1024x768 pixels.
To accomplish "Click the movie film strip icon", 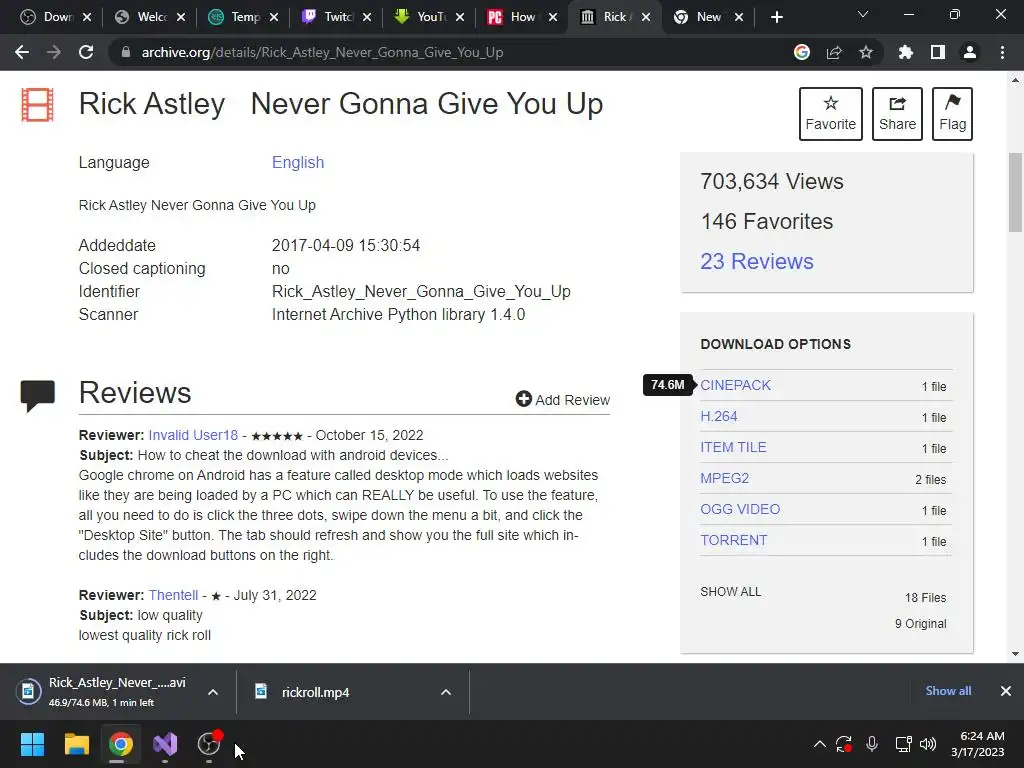I will click(37, 105).
